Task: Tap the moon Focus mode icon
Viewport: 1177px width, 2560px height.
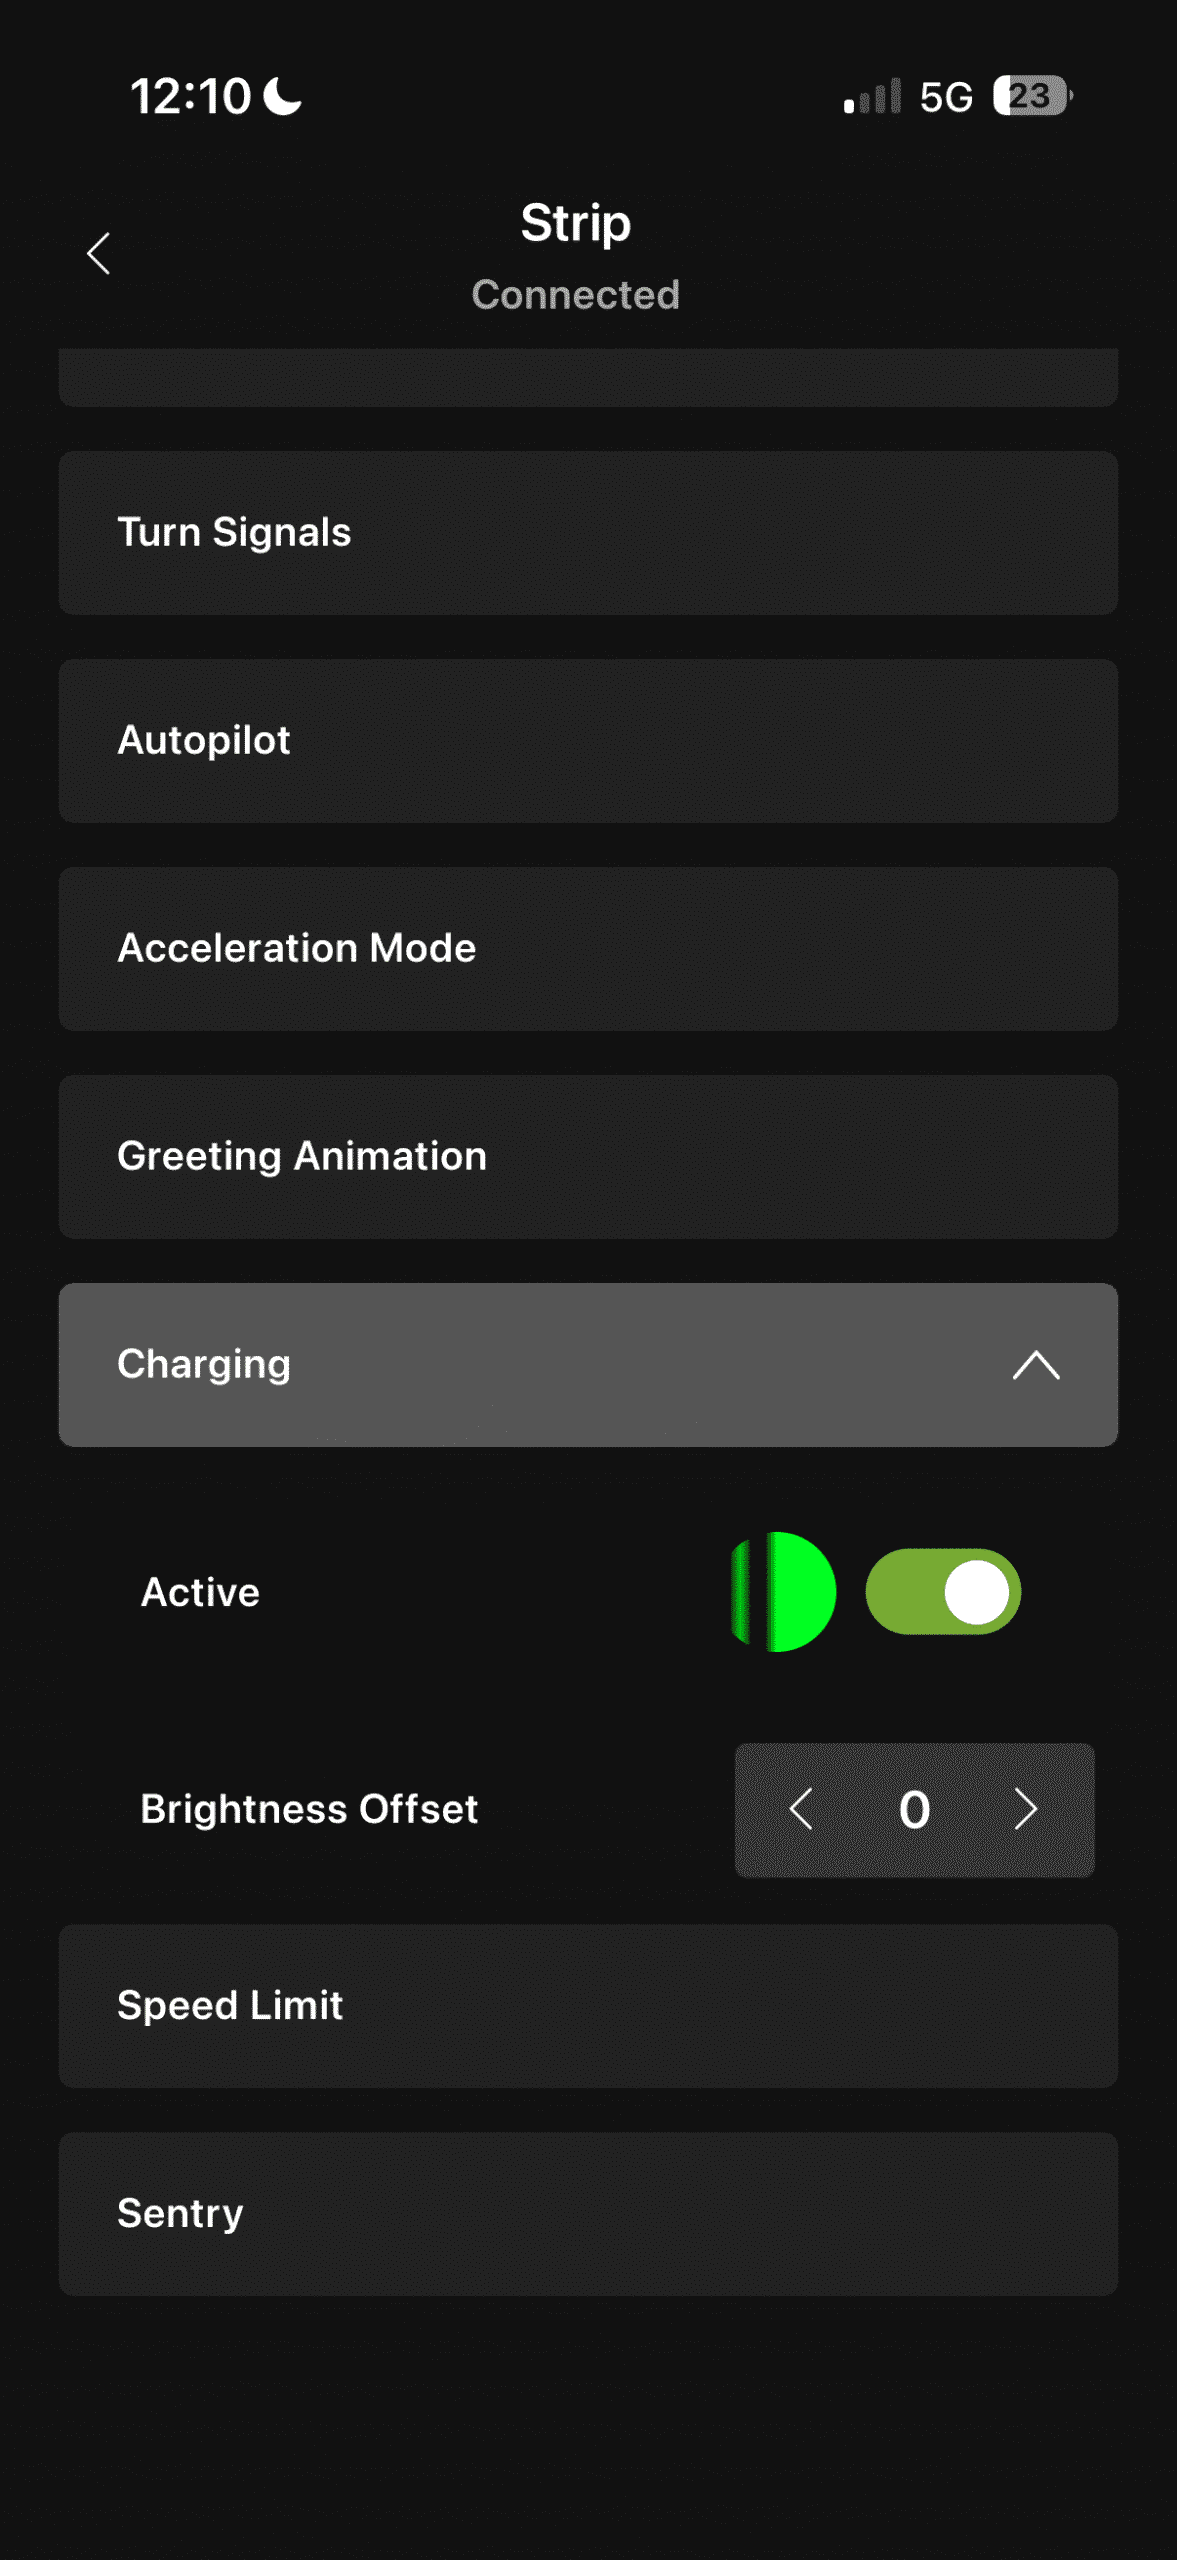Action: [x=283, y=97]
